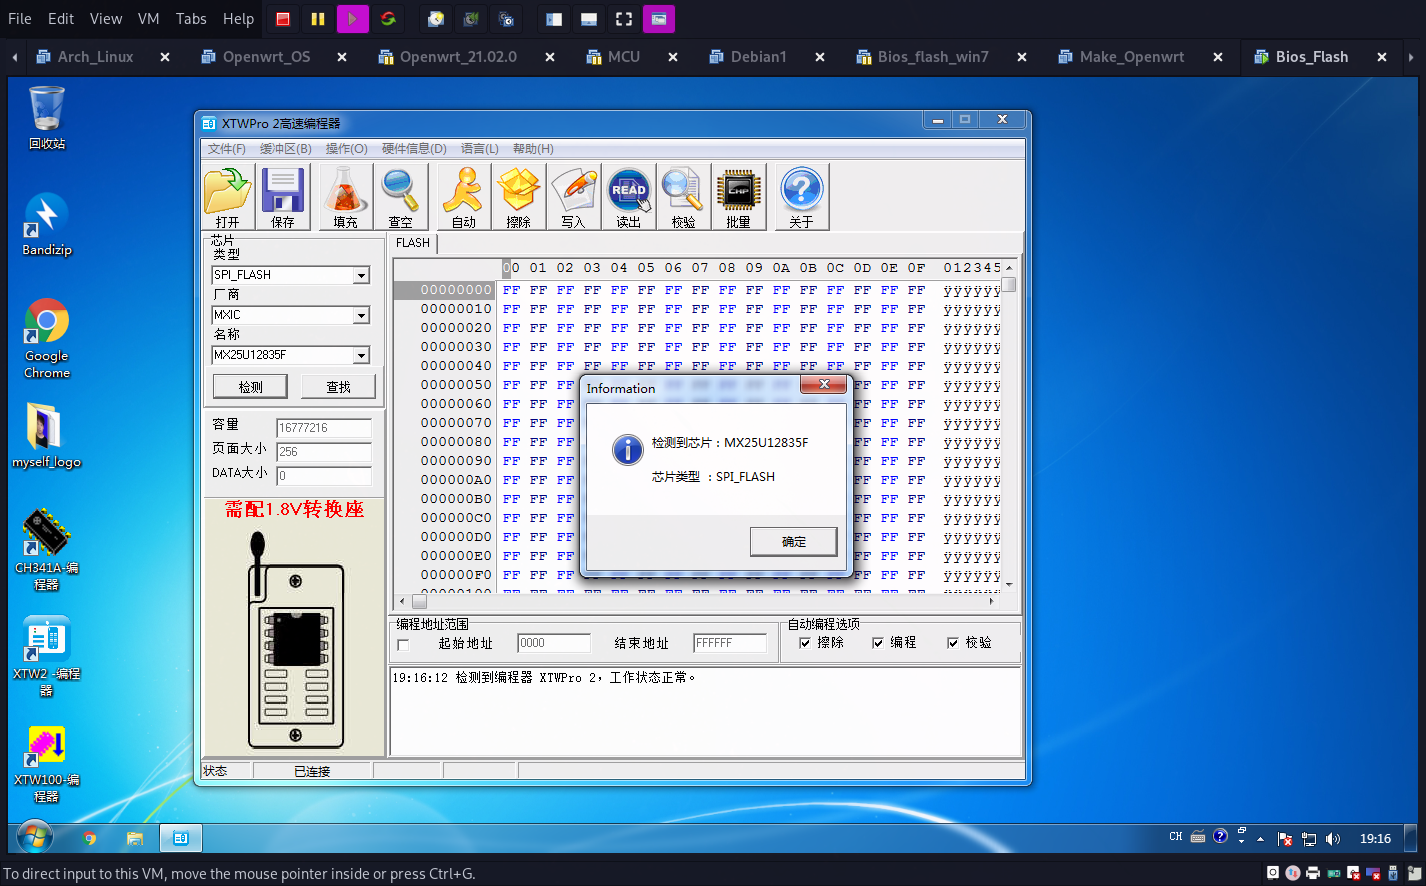Click the end address FFFFFF input field
This screenshot has width=1426, height=886.
pyautogui.click(x=729, y=643)
